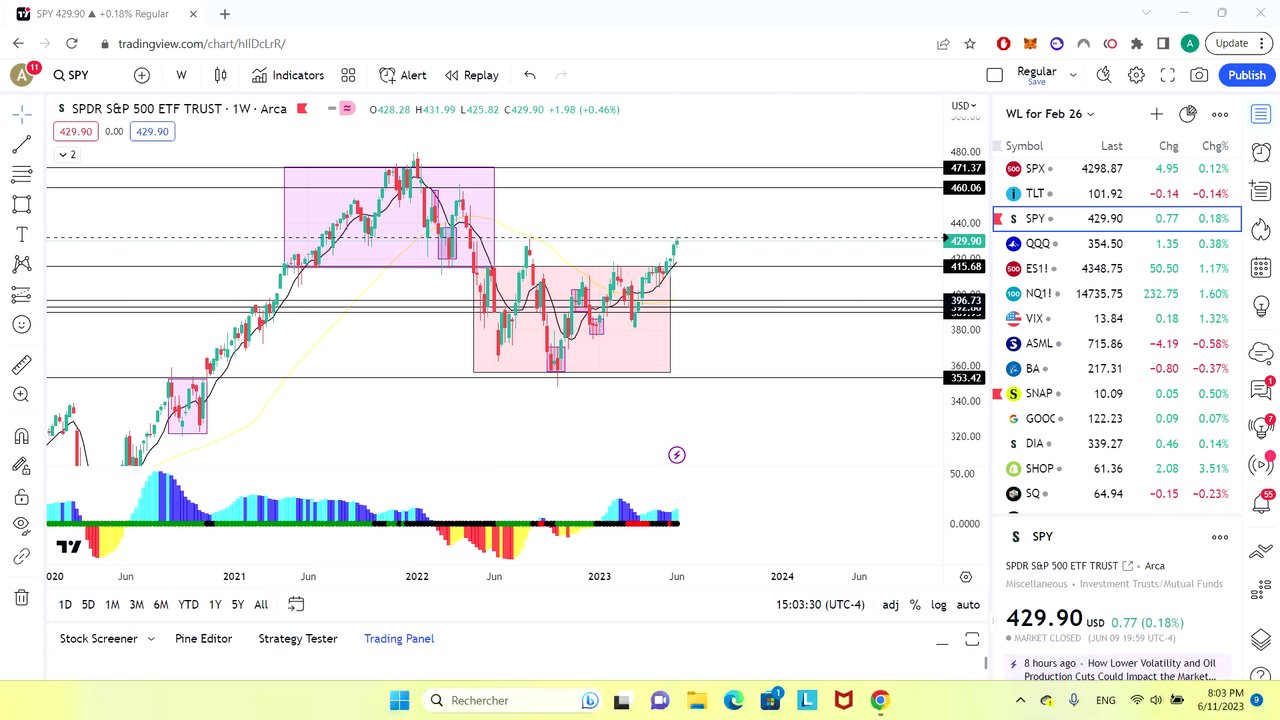Publish the chart idea

pyautogui.click(x=1247, y=75)
